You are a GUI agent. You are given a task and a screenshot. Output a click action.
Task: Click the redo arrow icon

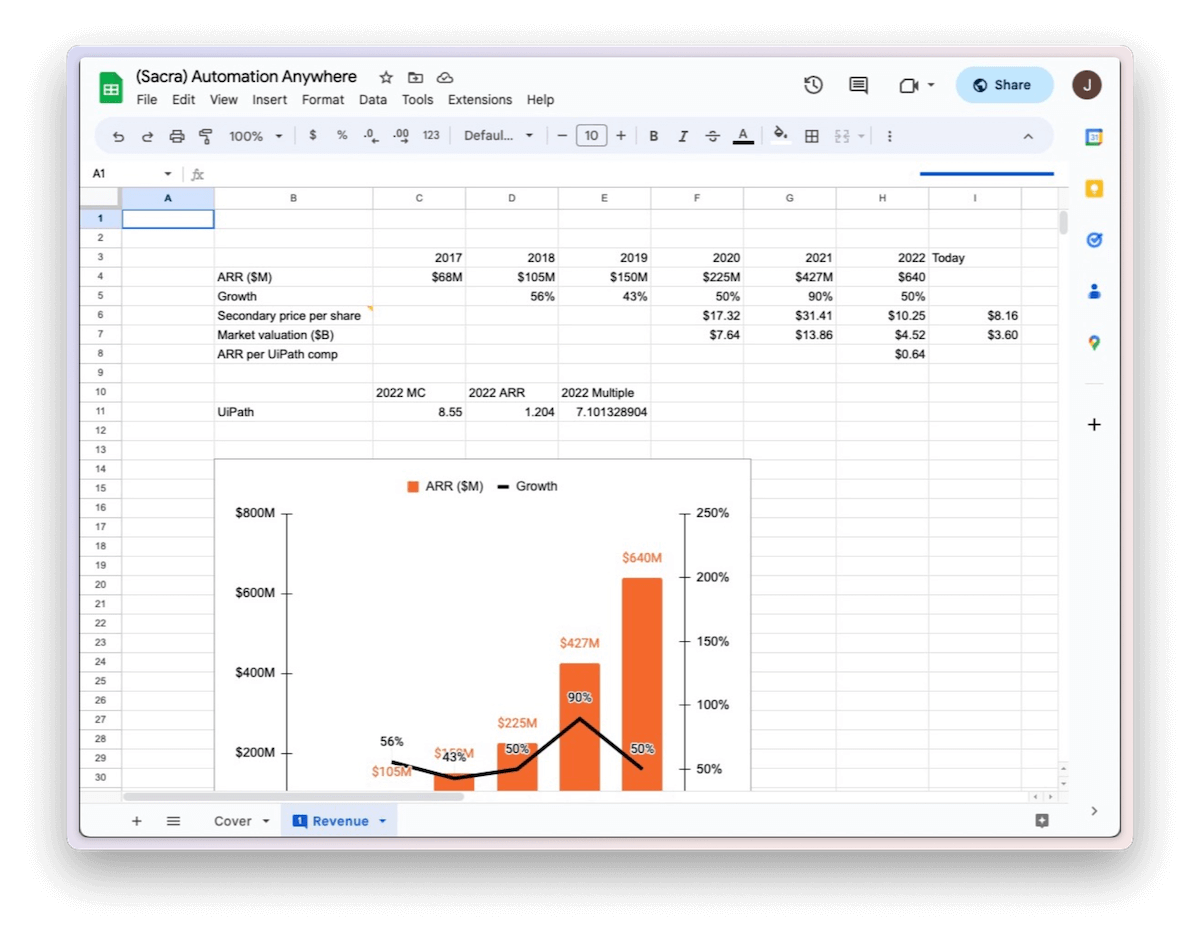(147, 136)
